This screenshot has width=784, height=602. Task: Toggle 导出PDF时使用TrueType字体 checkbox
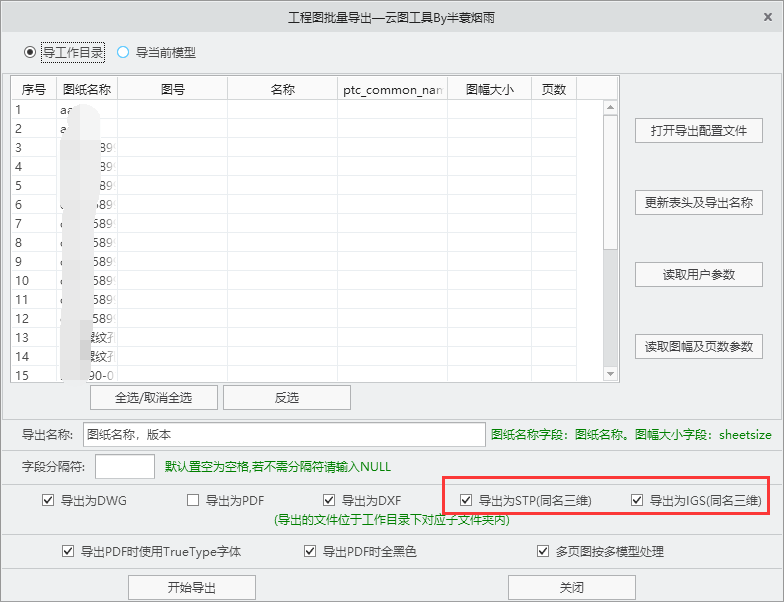(68, 551)
